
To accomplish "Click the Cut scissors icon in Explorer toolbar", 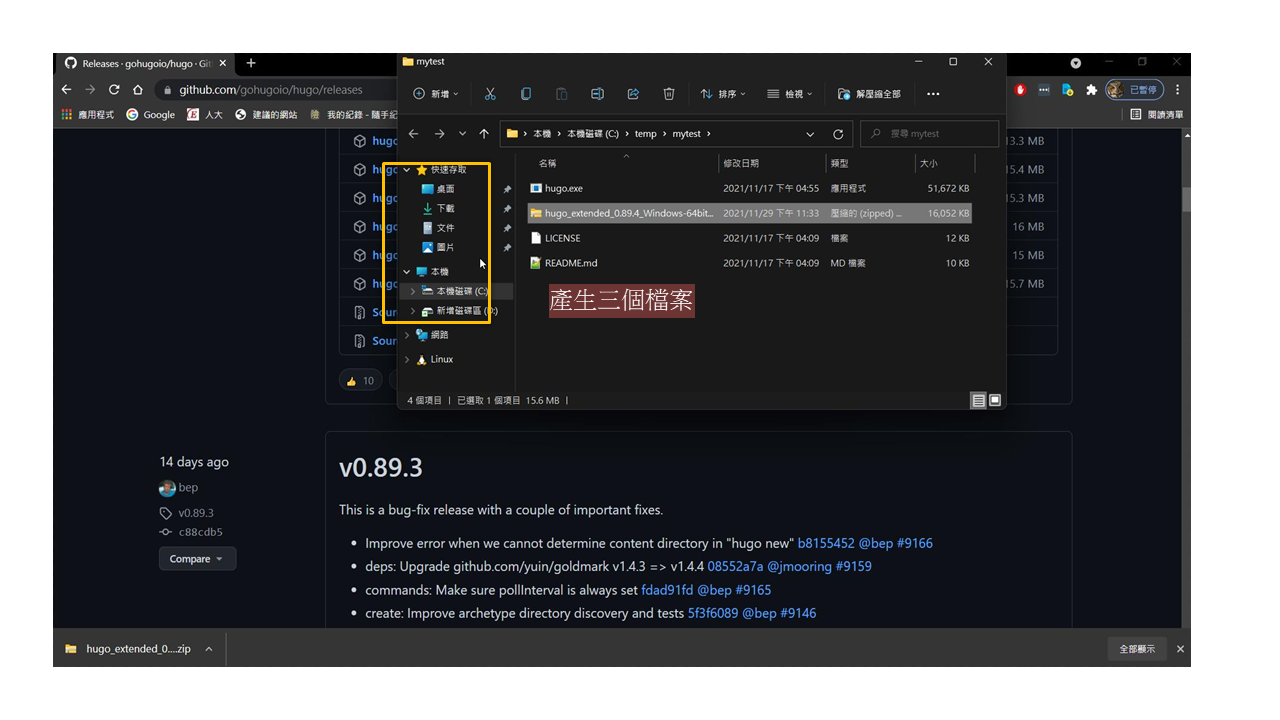I will click(490, 94).
